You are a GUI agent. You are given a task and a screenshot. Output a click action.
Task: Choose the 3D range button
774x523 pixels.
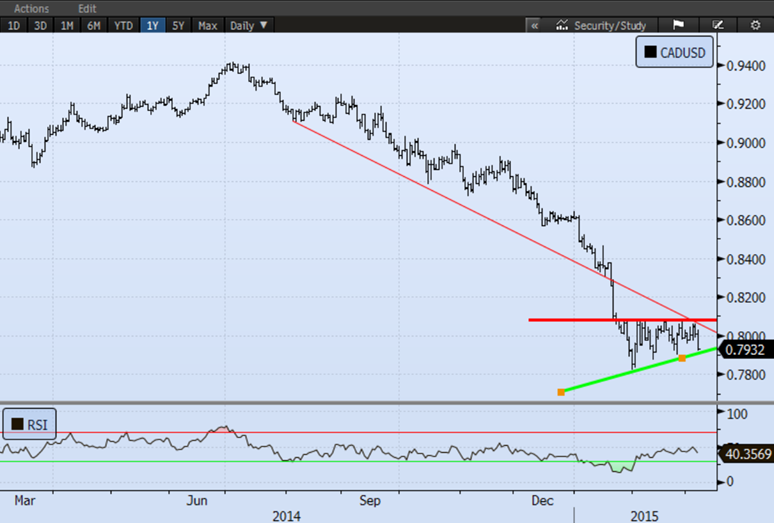(40, 25)
